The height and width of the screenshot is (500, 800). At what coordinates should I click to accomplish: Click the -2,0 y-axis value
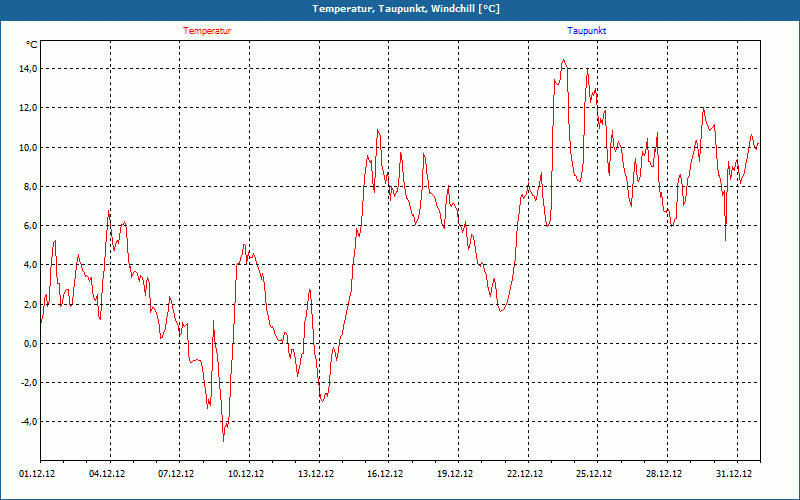[30, 383]
